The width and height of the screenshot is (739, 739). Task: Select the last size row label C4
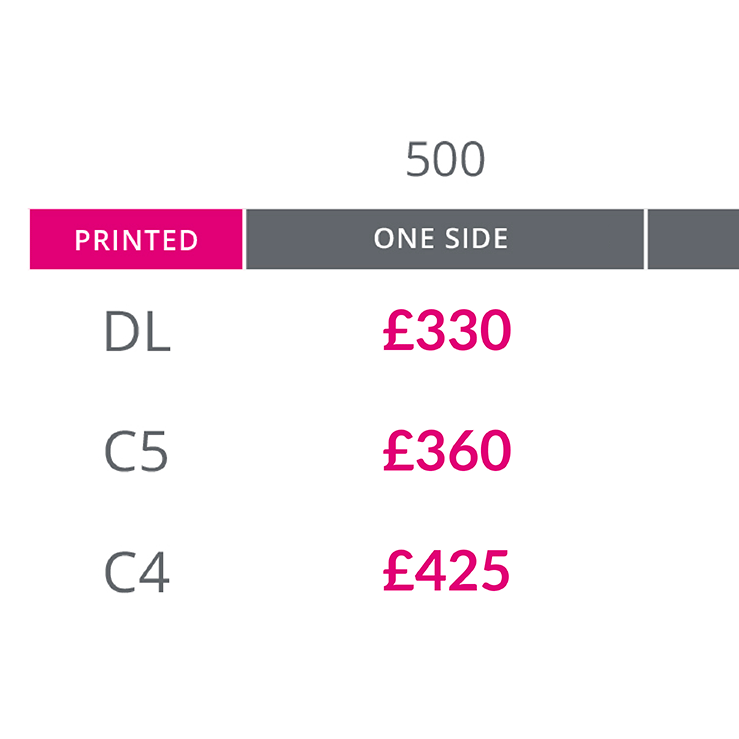tap(137, 572)
